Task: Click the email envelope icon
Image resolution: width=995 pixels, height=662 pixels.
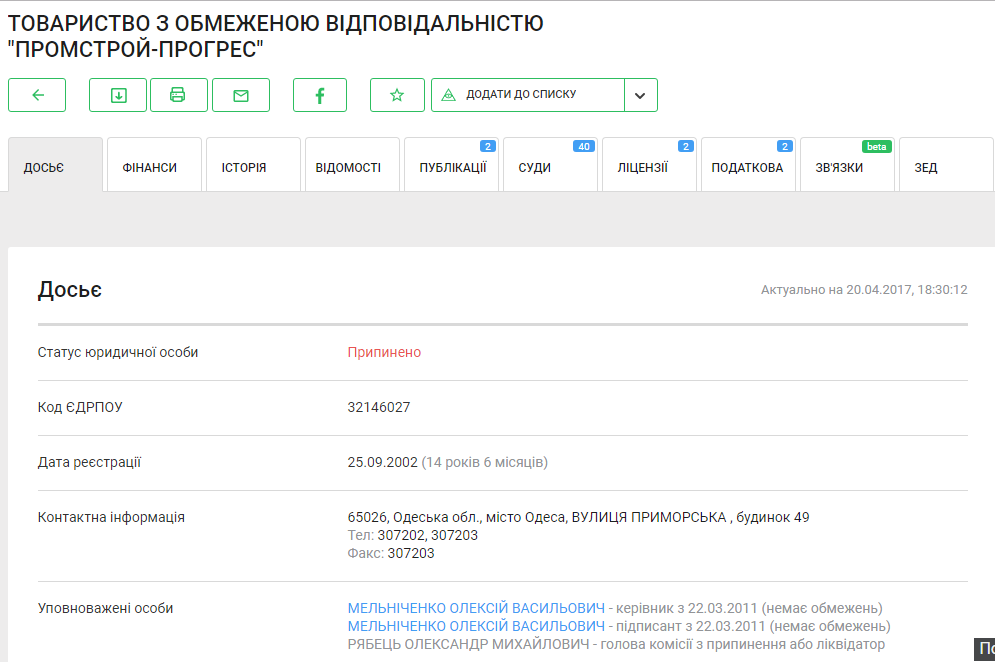Action: tap(241, 95)
